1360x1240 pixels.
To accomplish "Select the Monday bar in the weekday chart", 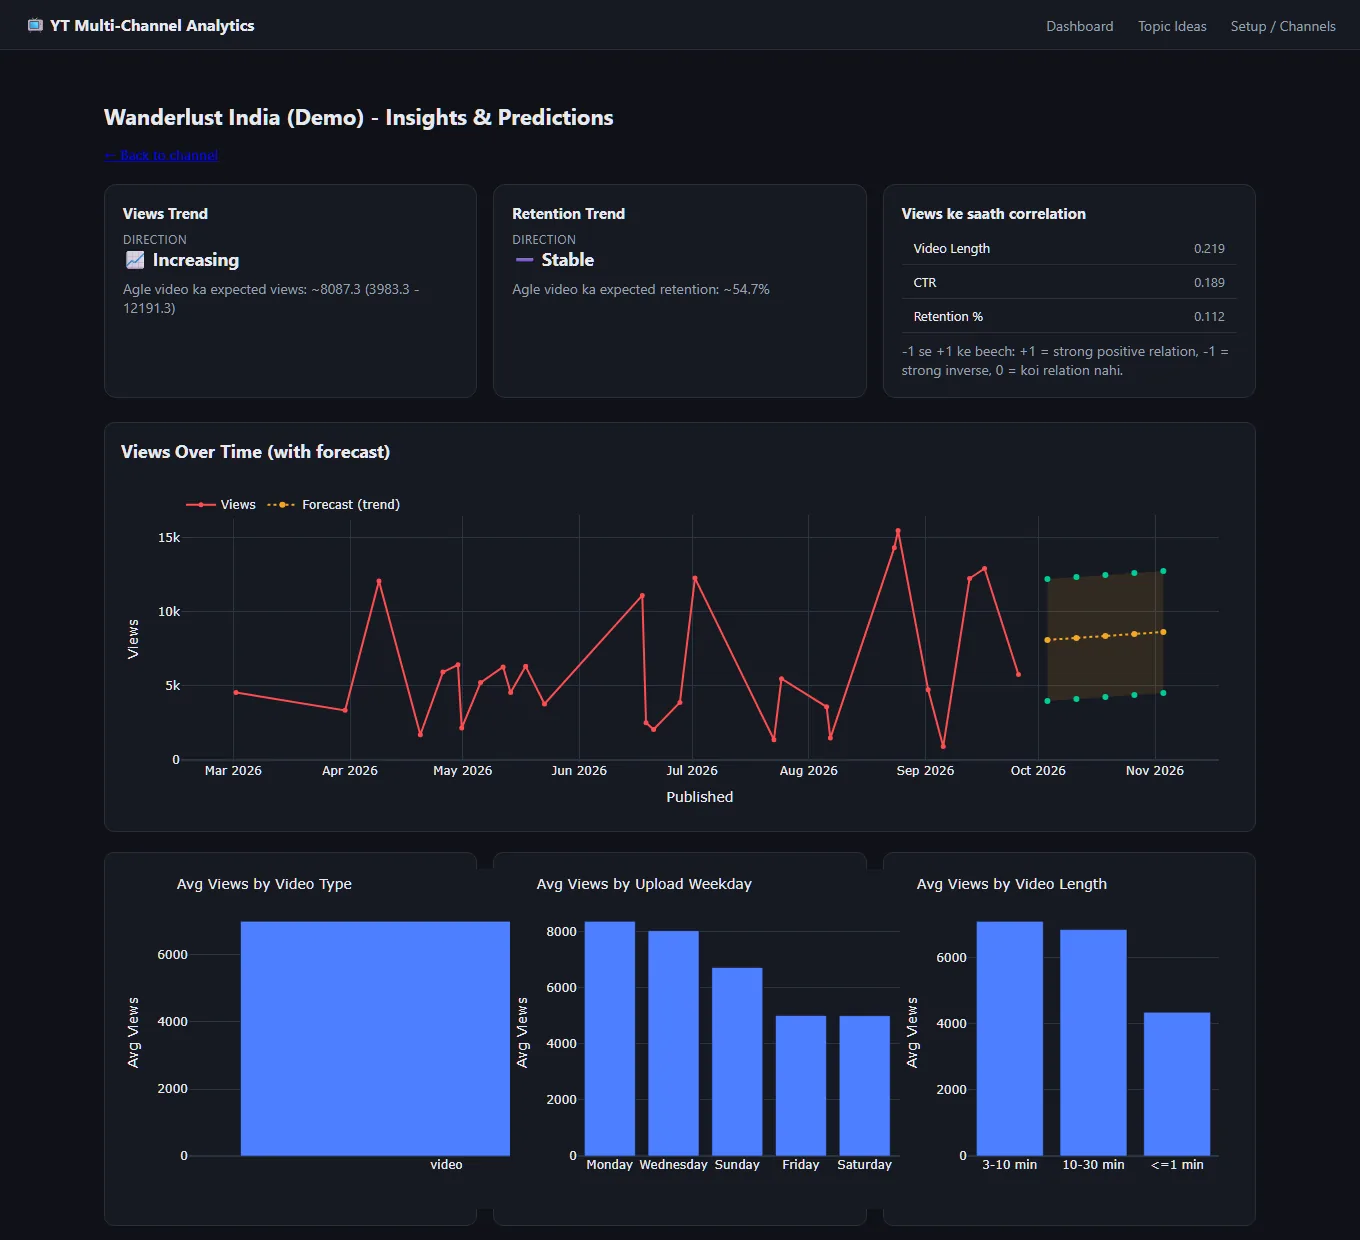I will 610,1039.
